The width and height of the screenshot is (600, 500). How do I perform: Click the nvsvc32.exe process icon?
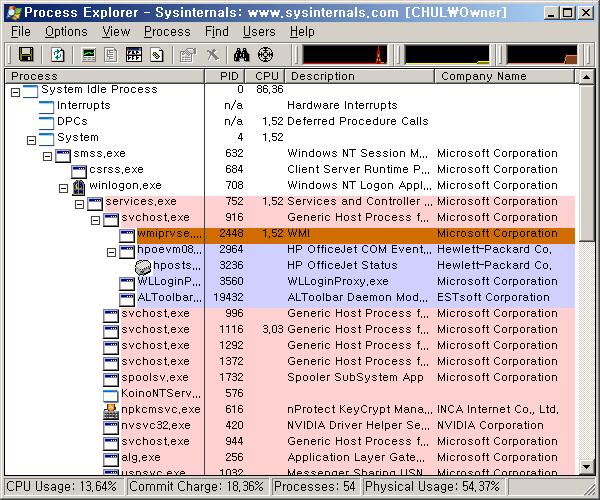(x=111, y=427)
